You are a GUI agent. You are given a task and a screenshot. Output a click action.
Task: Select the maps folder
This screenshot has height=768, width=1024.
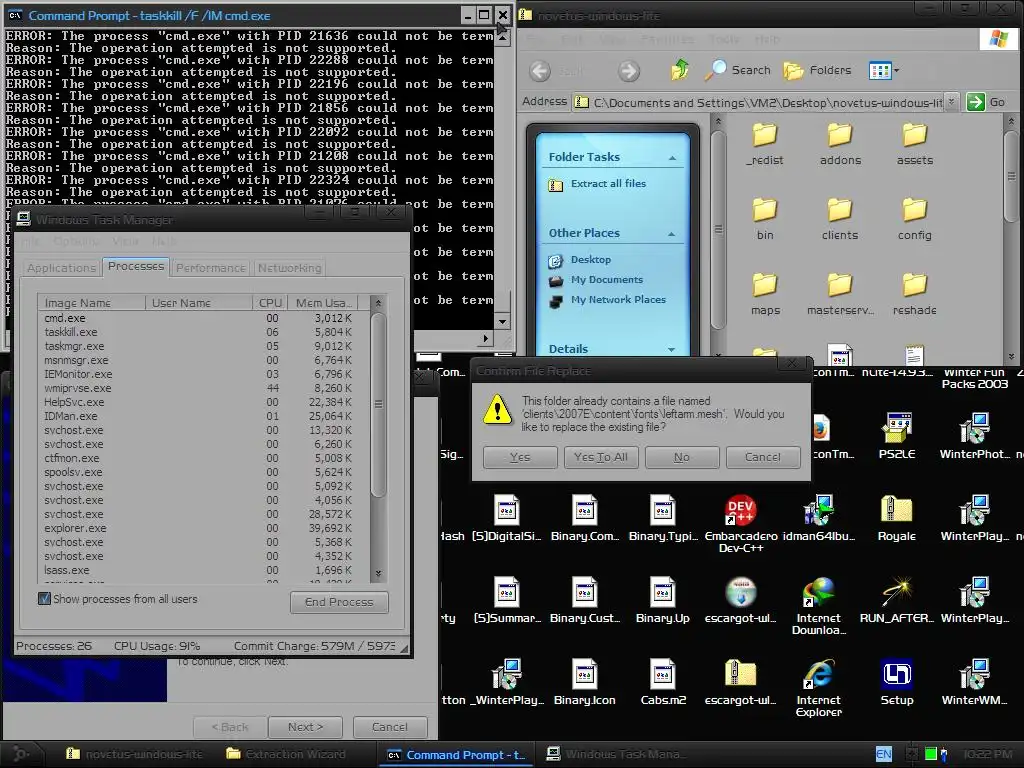[765, 295]
